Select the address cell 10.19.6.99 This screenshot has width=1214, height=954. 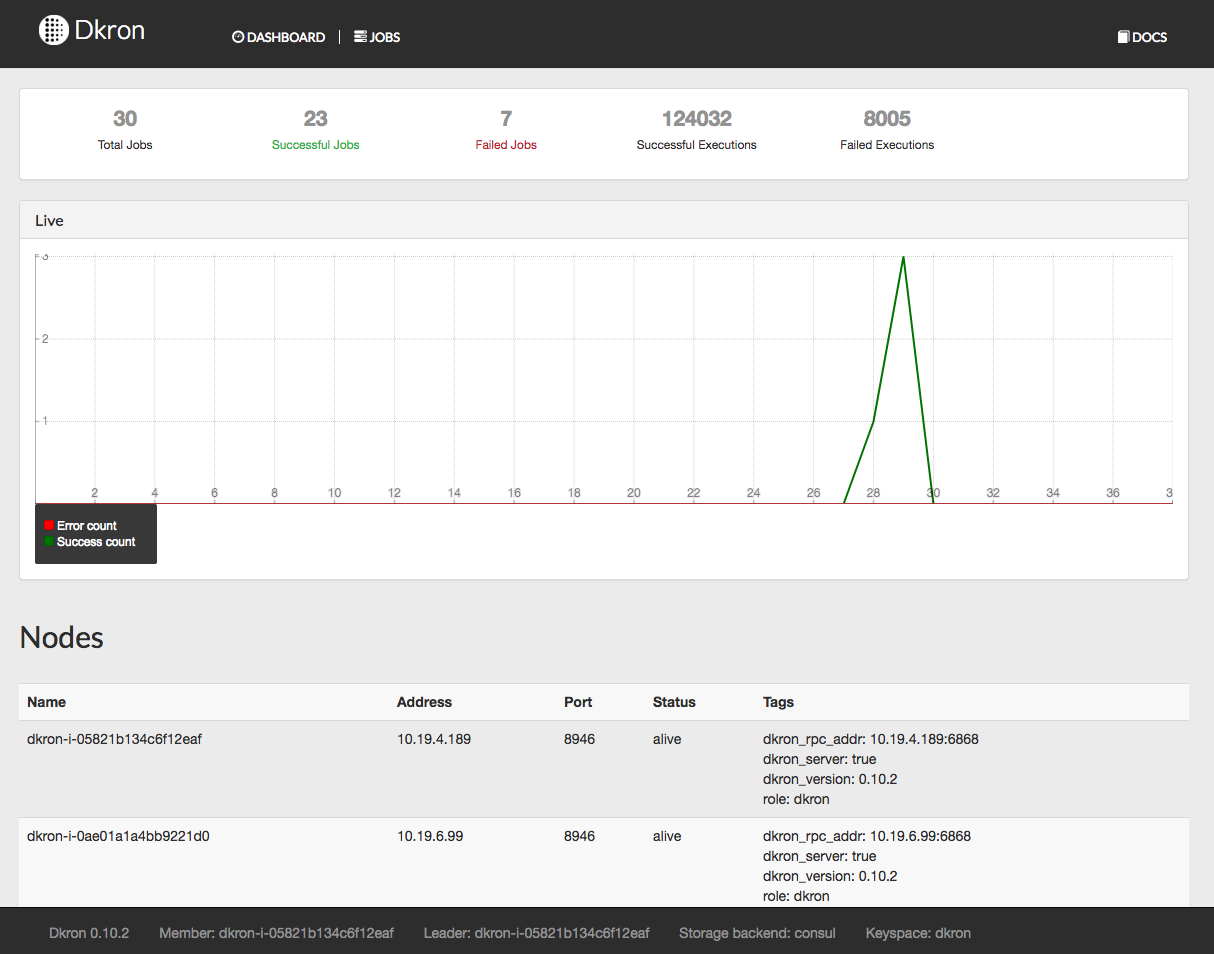click(430, 836)
